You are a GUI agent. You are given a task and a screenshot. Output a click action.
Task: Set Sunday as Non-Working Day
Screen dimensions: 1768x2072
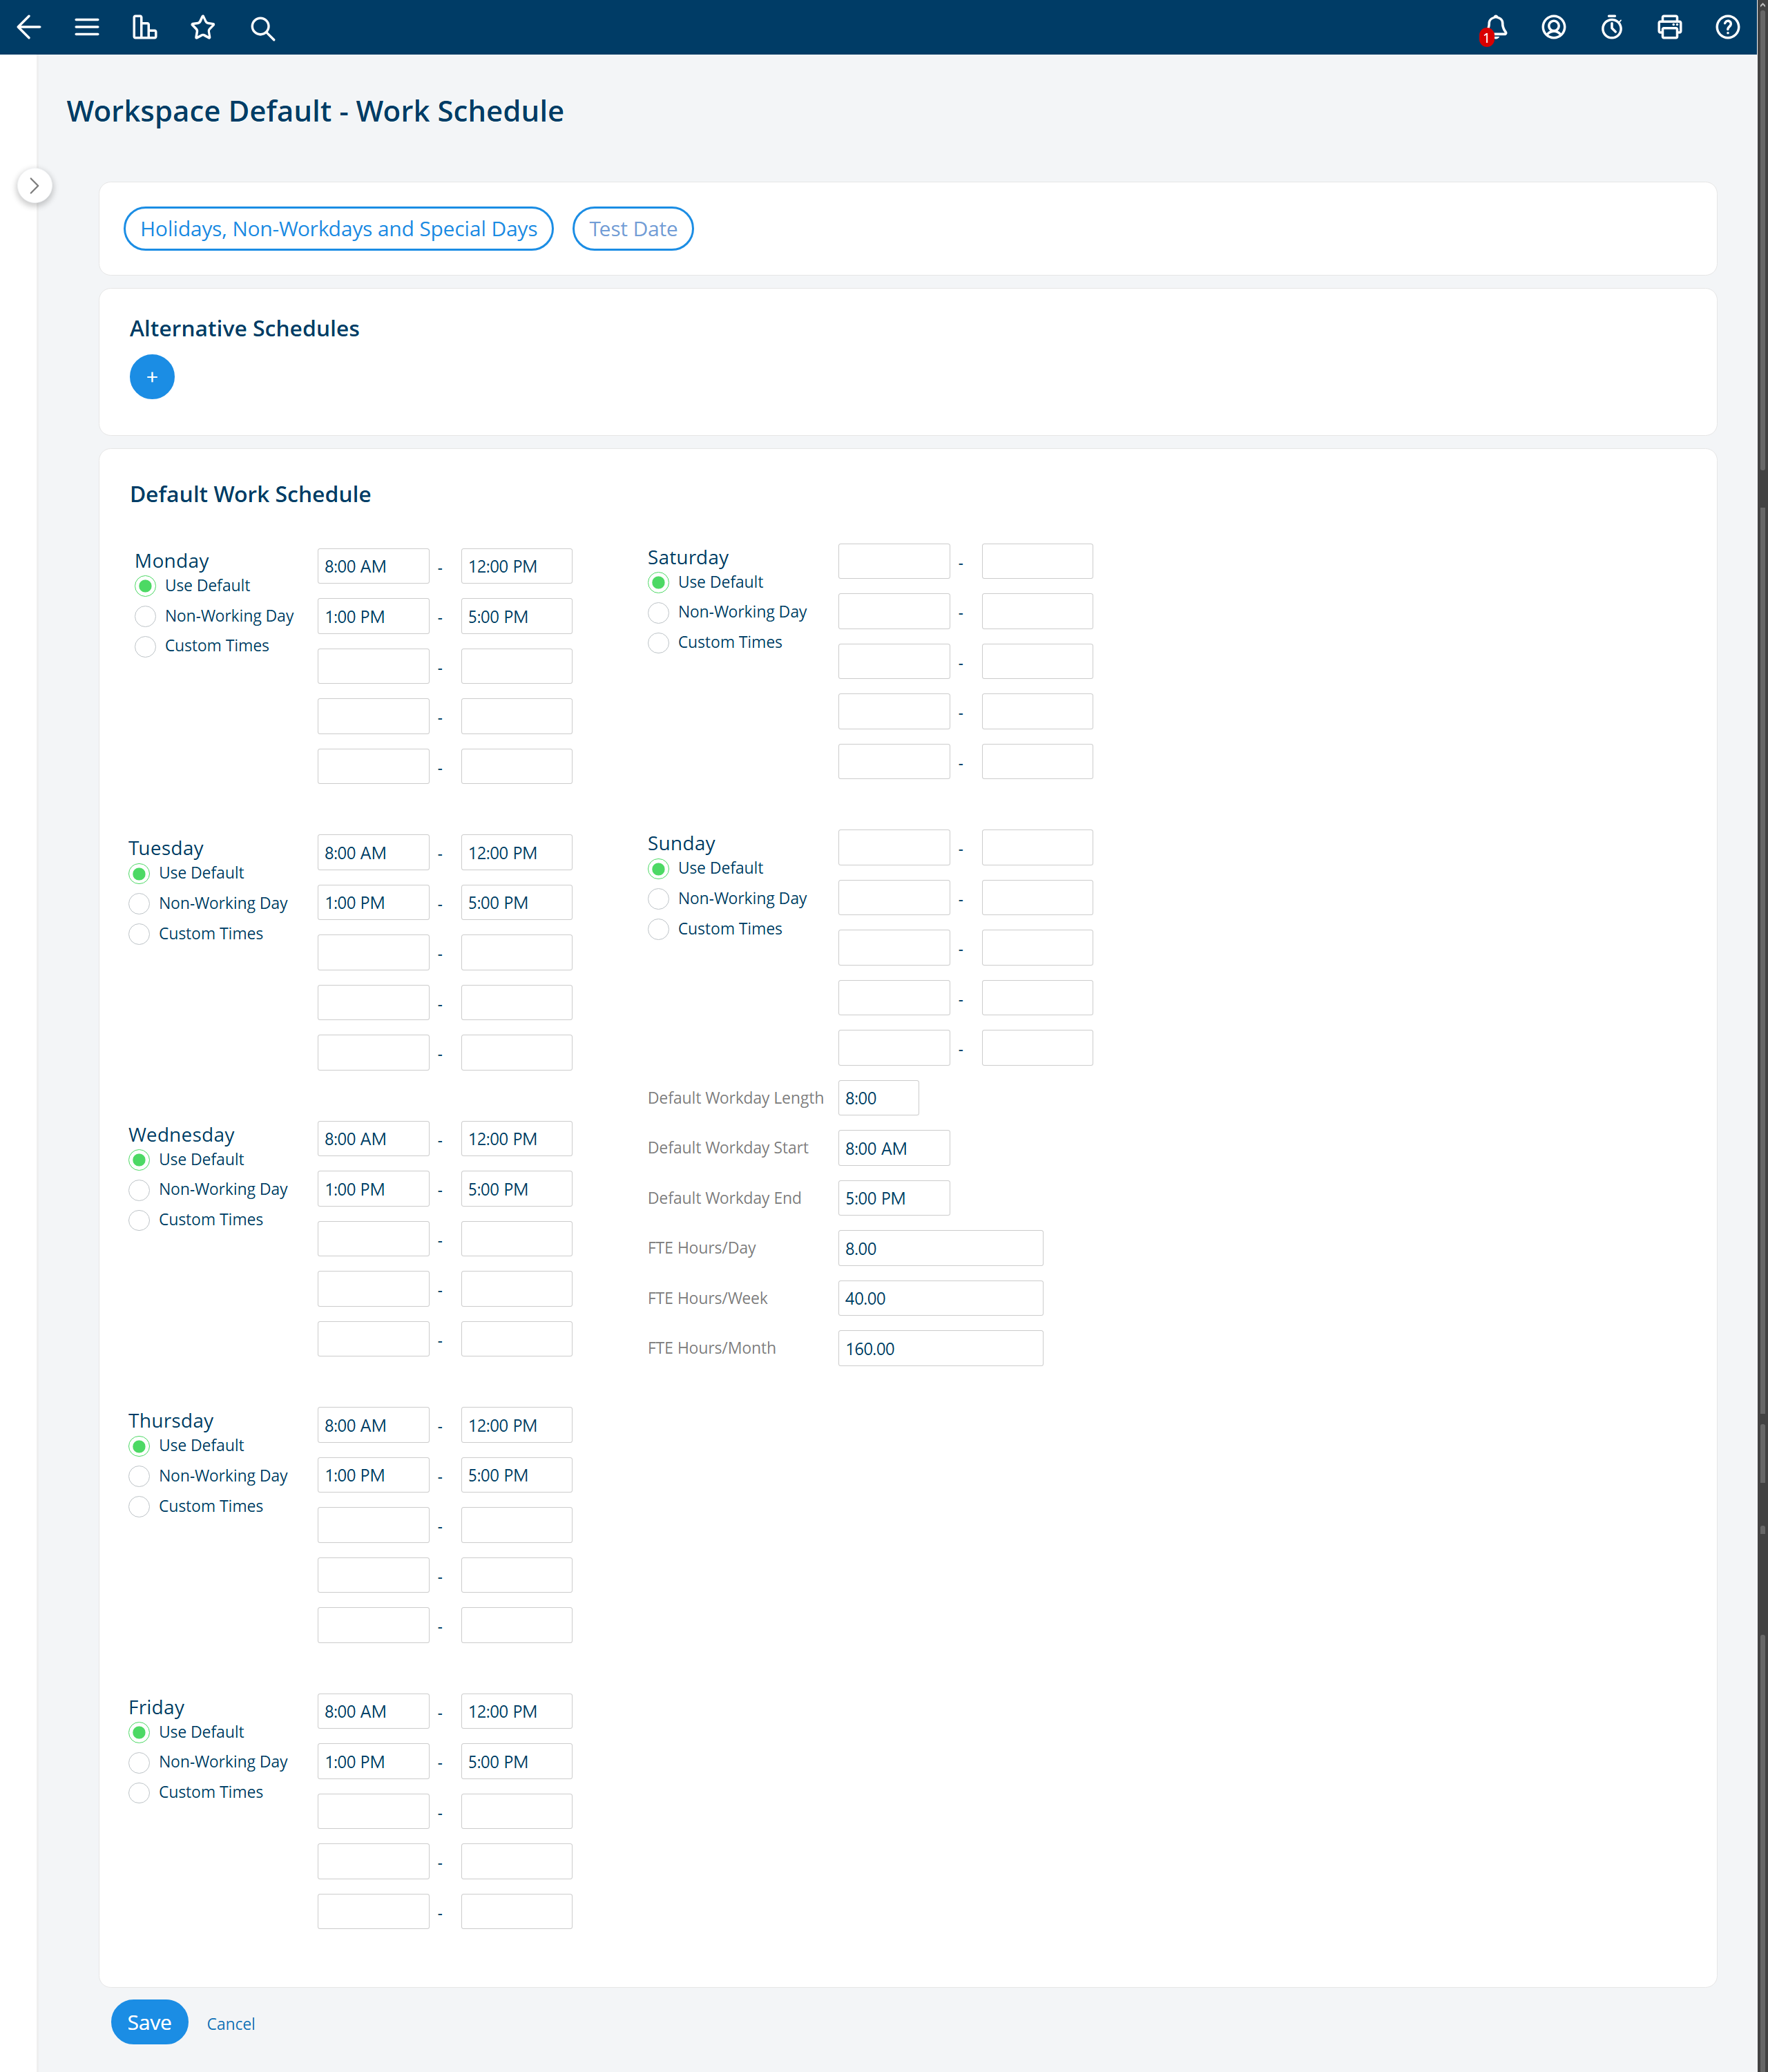click(x=658, y=898)
